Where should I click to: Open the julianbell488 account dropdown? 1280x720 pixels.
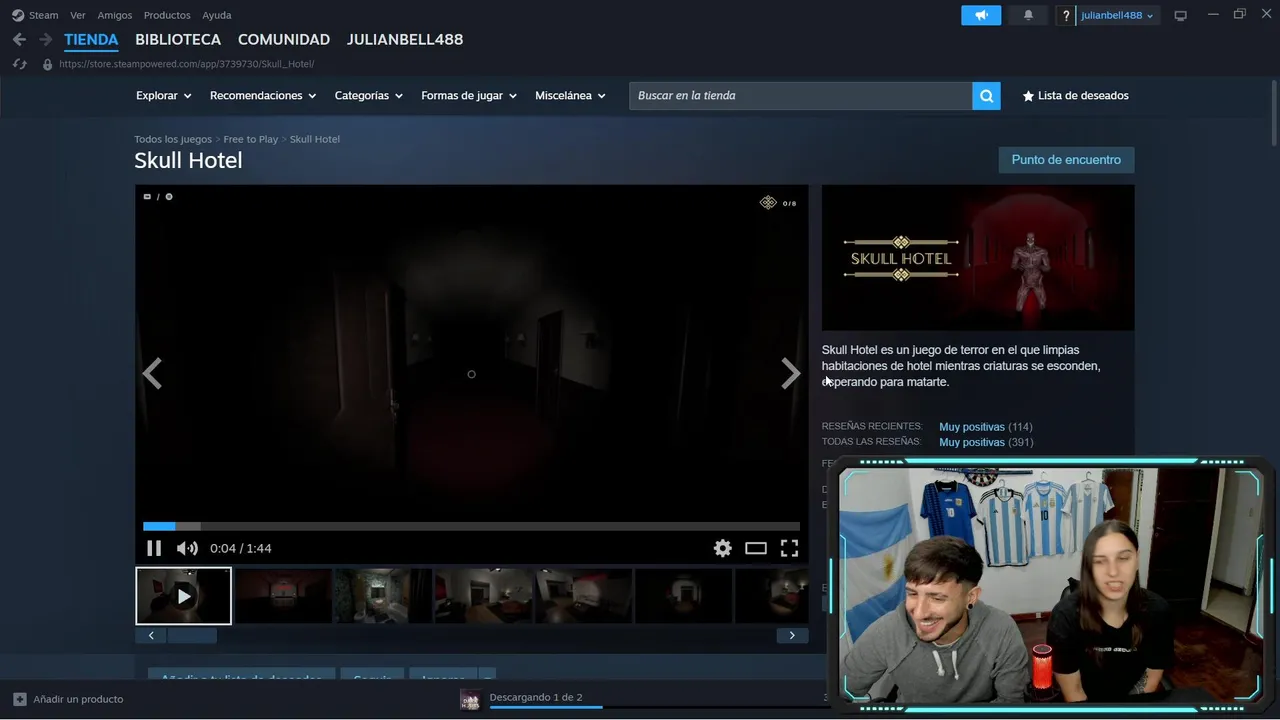point(1117,15)
